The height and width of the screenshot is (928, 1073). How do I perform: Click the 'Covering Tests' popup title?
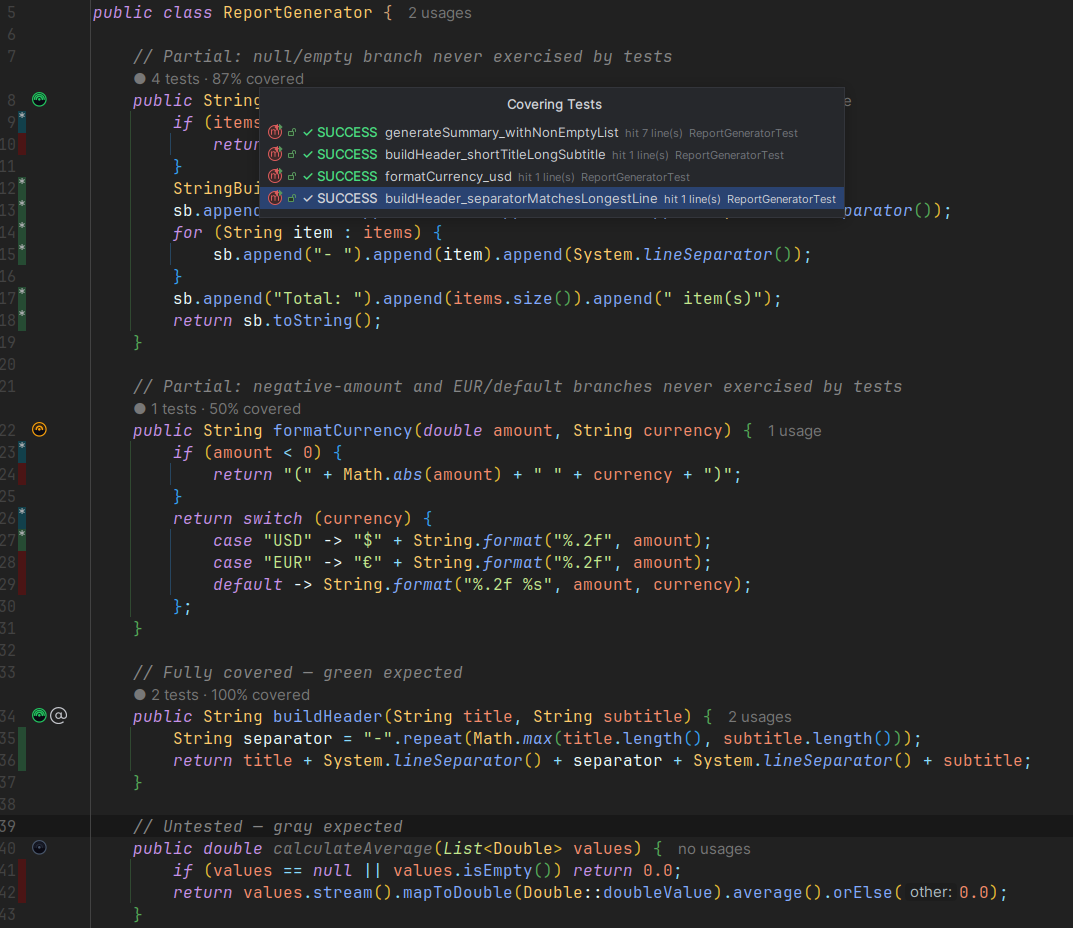[x=554, y=104]
